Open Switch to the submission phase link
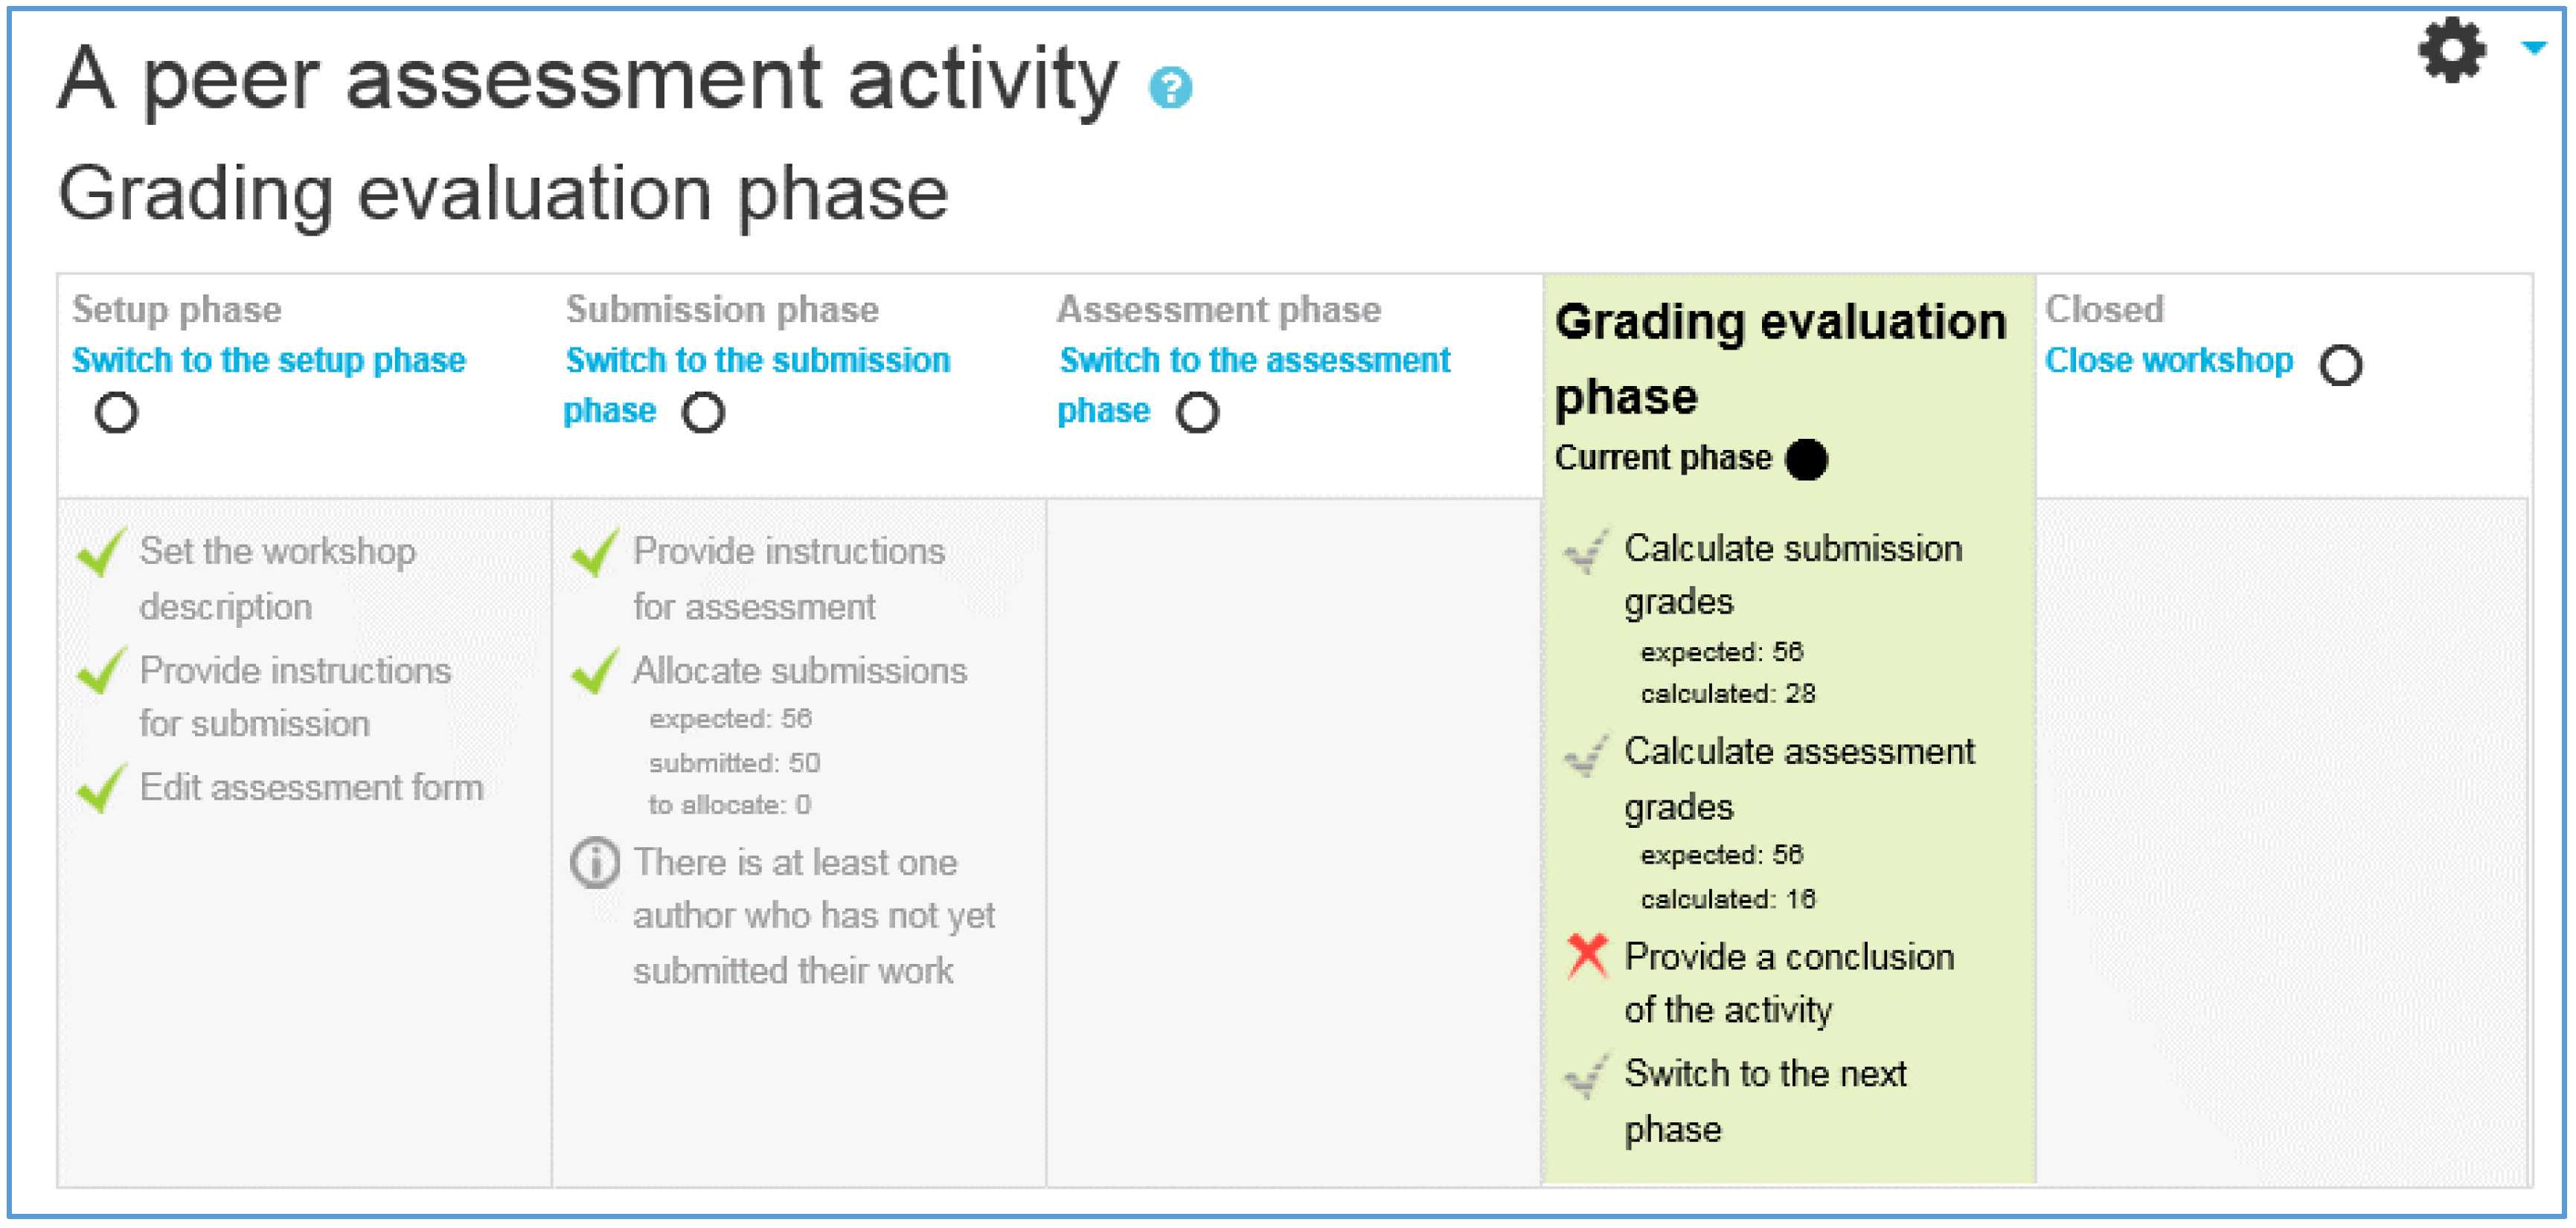Viewport: 2576px width, 1228px height. point(757,384)
